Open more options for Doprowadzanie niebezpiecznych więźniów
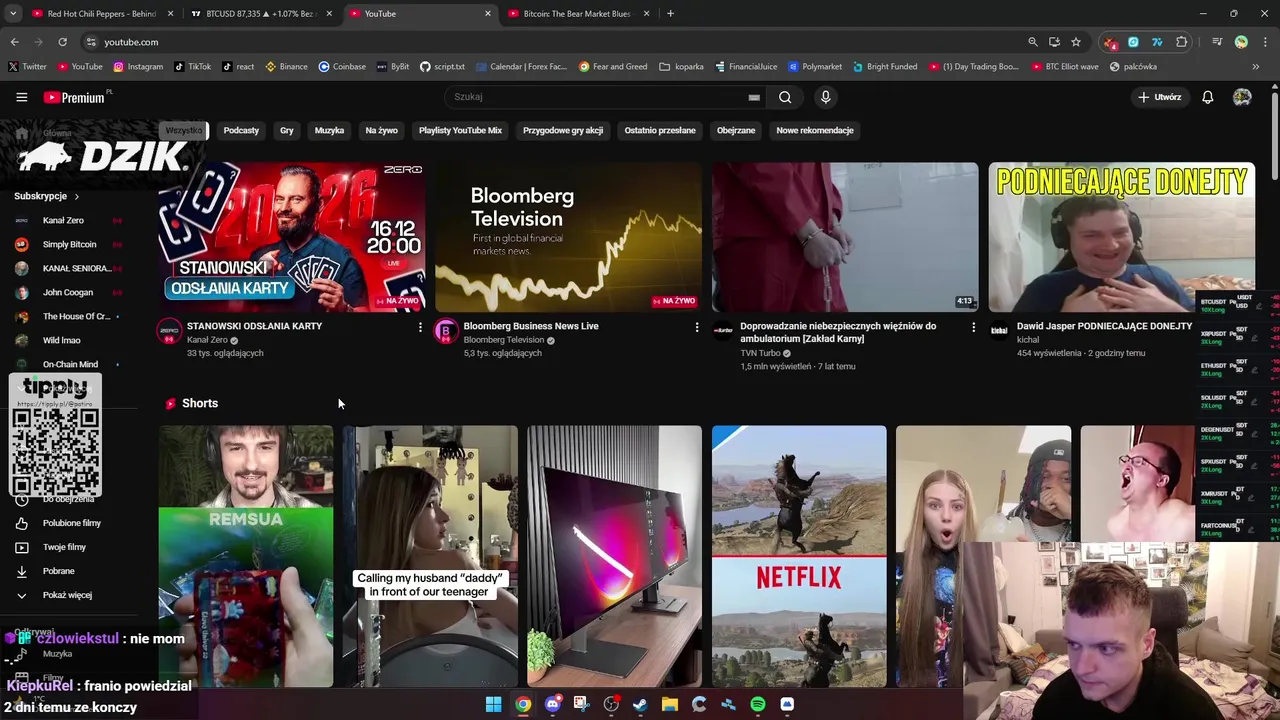 (974, 327)
